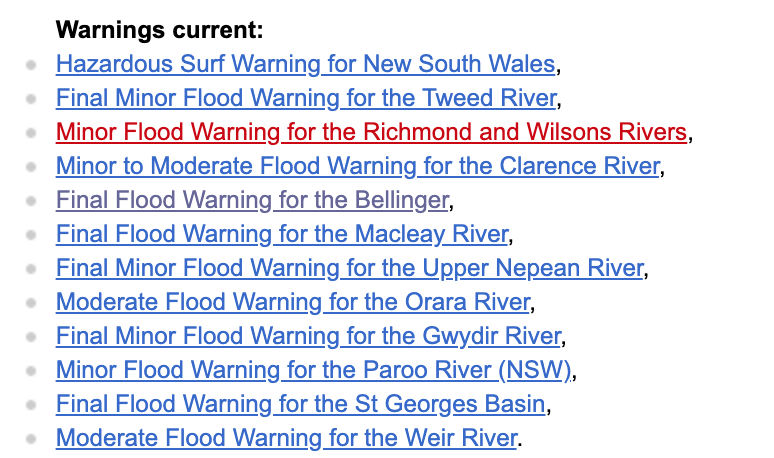774x458 pixels.
Task: Open Final Minor Flood Warning for Upper Nepean River
Action: click(x=350, y=268)
